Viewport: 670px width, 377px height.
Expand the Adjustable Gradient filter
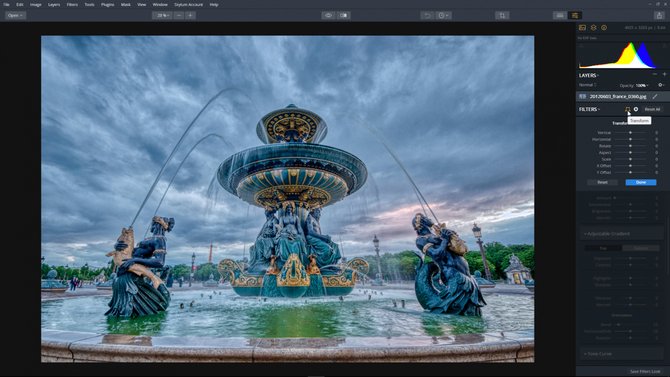[x=622, y=234]
